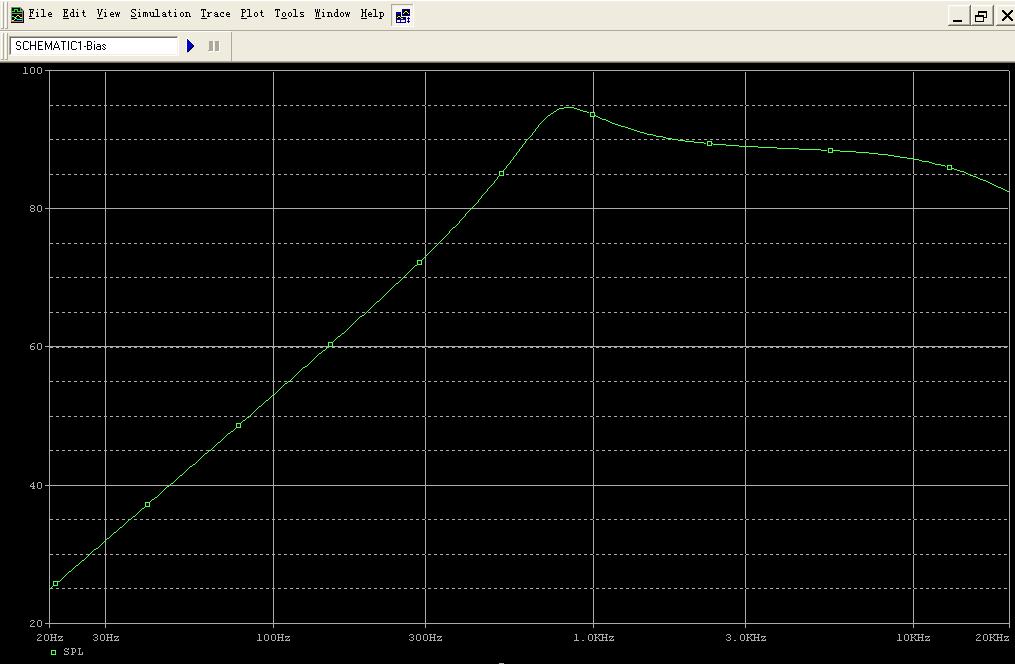Click the 20 y-axis label
The width and height of the screenshot is (1015, 664).
click(x=36, y=624)
